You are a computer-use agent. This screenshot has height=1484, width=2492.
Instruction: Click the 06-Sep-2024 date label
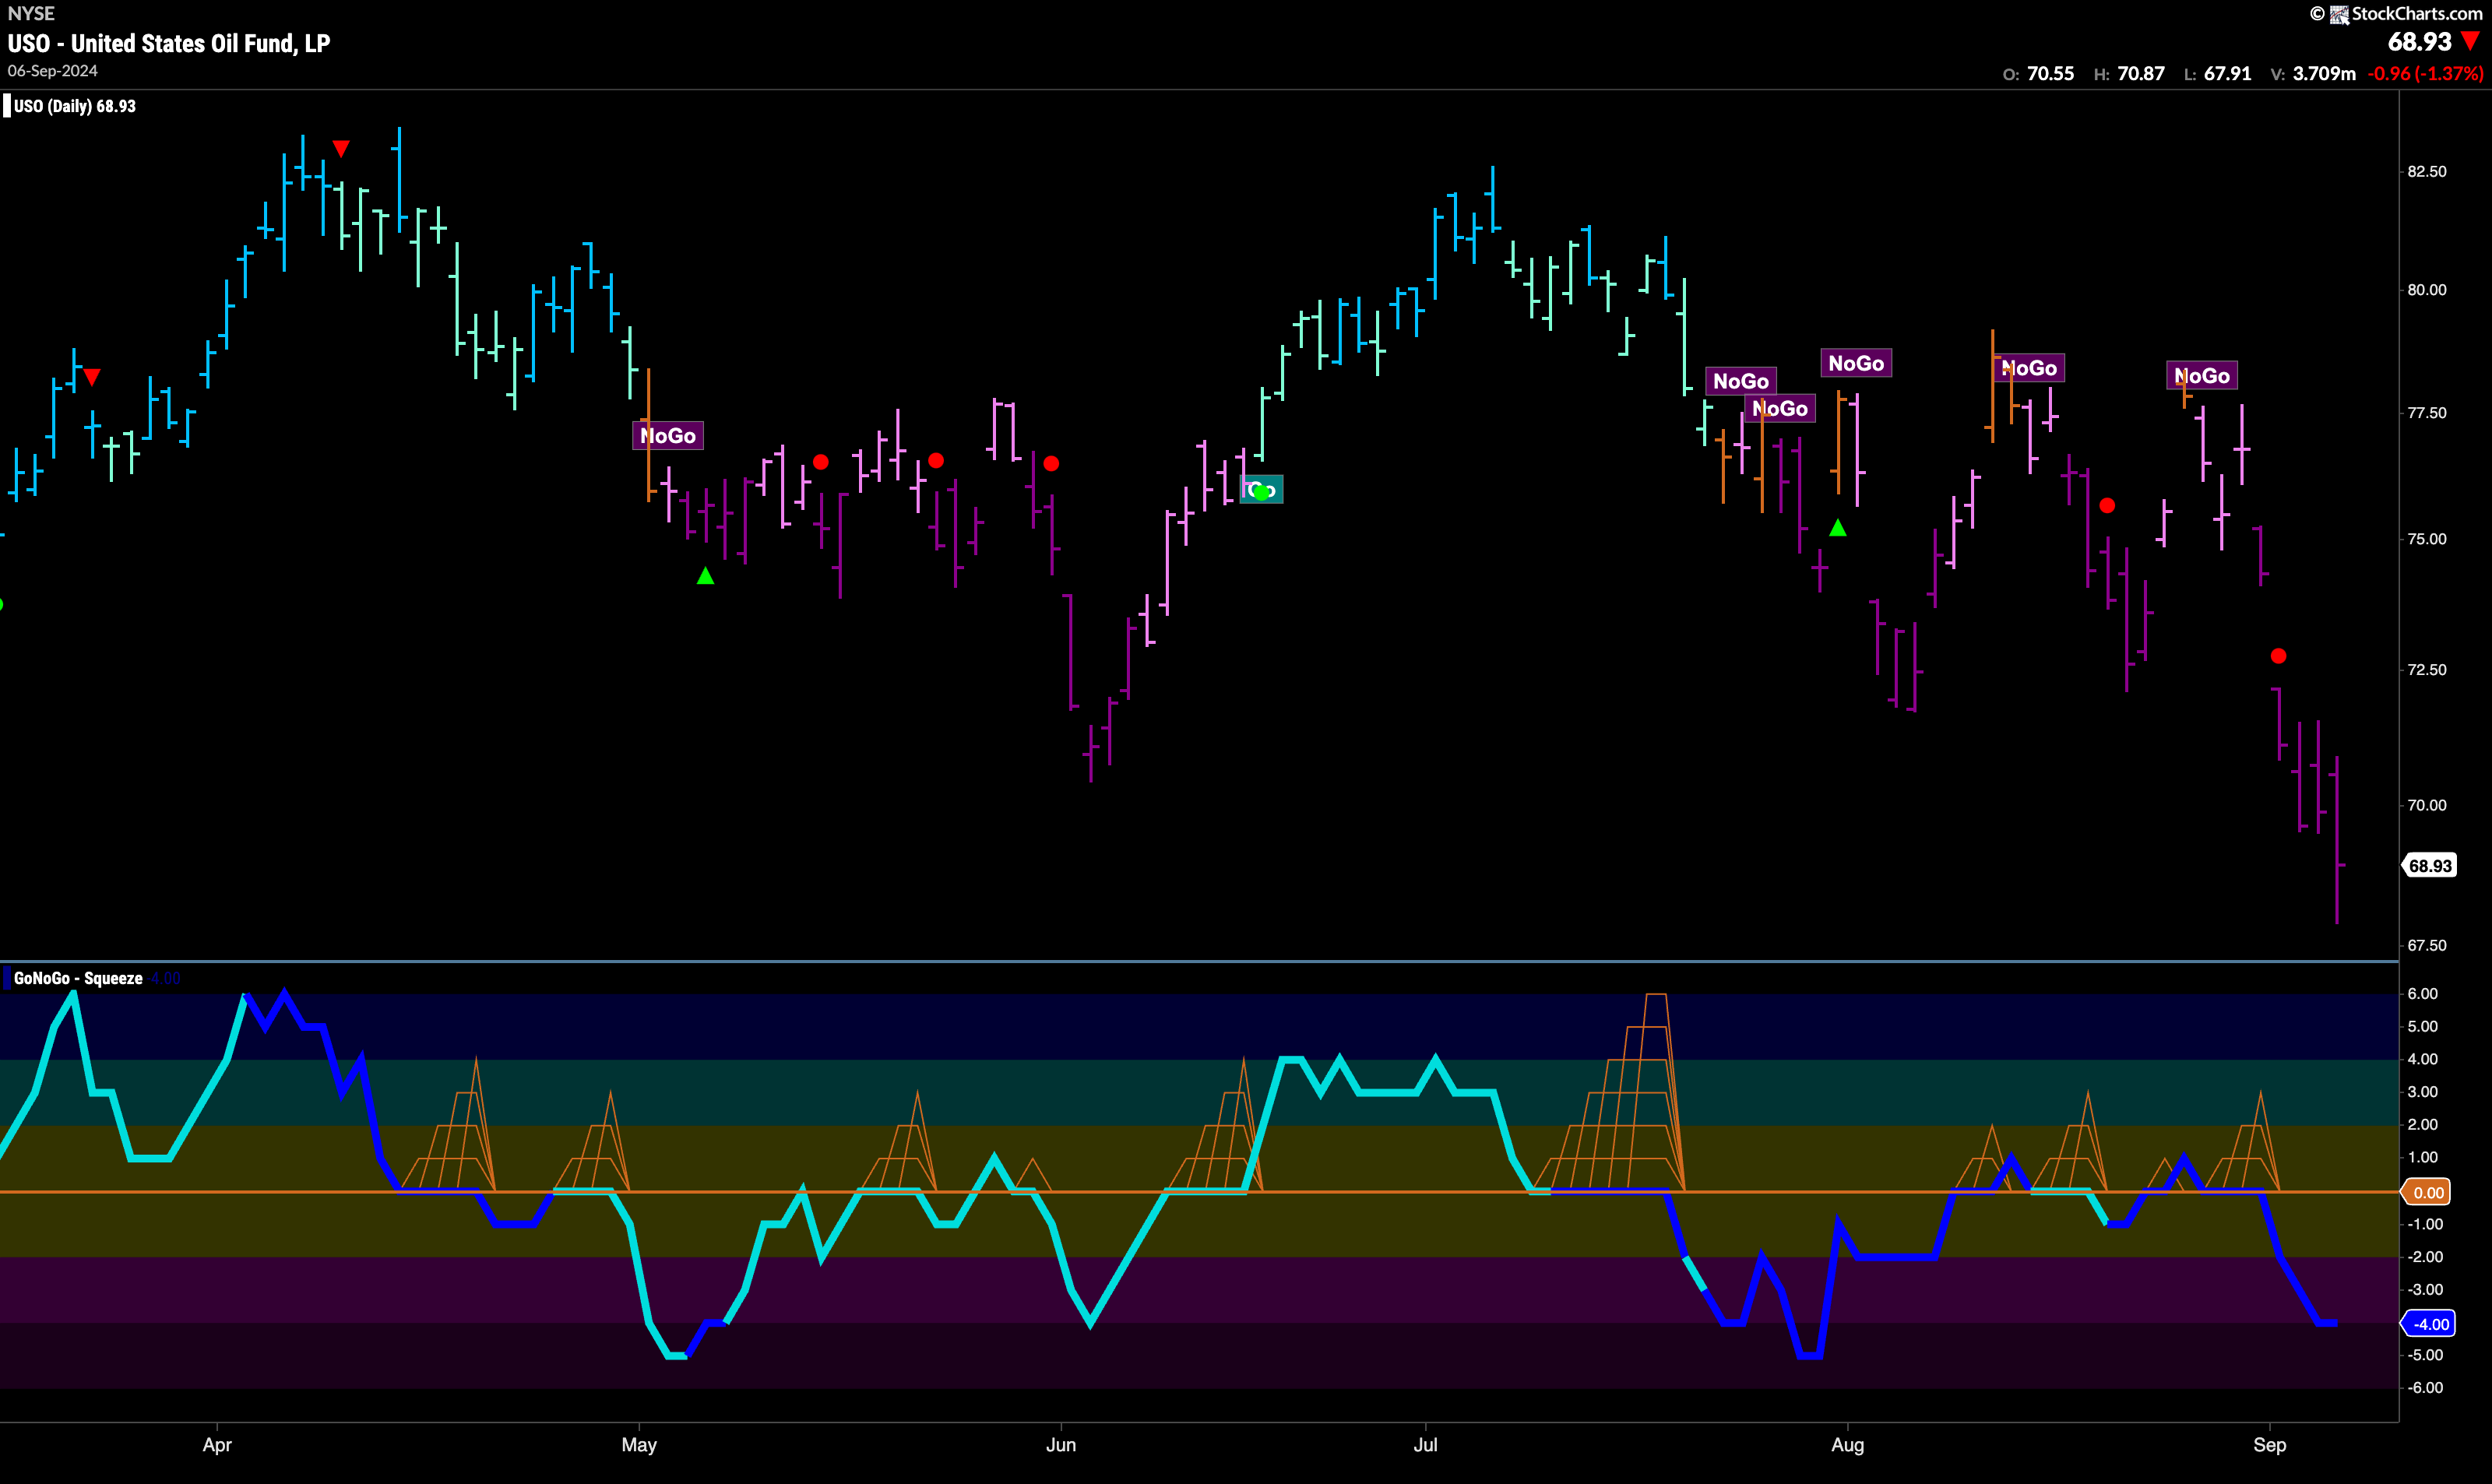(x=53, y=71)
